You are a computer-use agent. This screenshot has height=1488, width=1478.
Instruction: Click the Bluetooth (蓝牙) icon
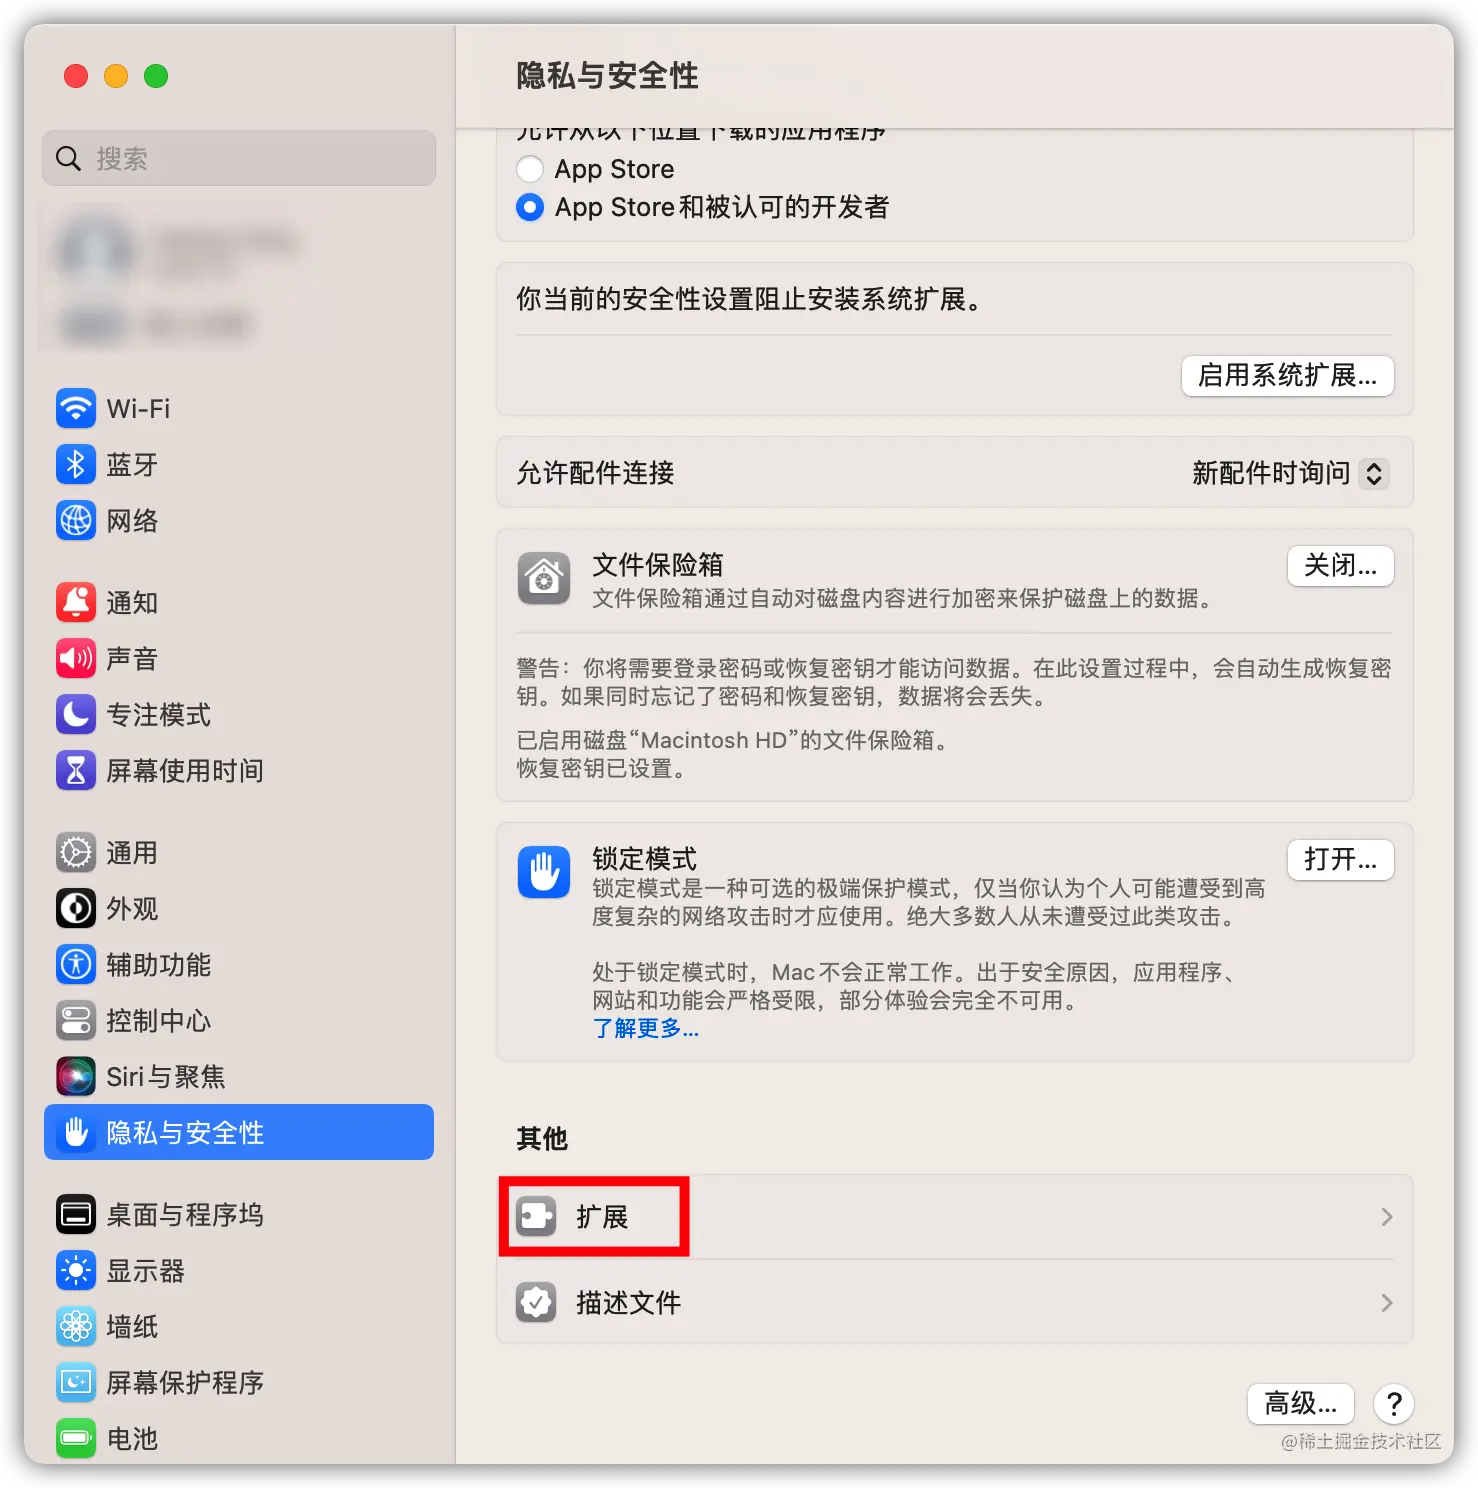click(x=76, y=464)
